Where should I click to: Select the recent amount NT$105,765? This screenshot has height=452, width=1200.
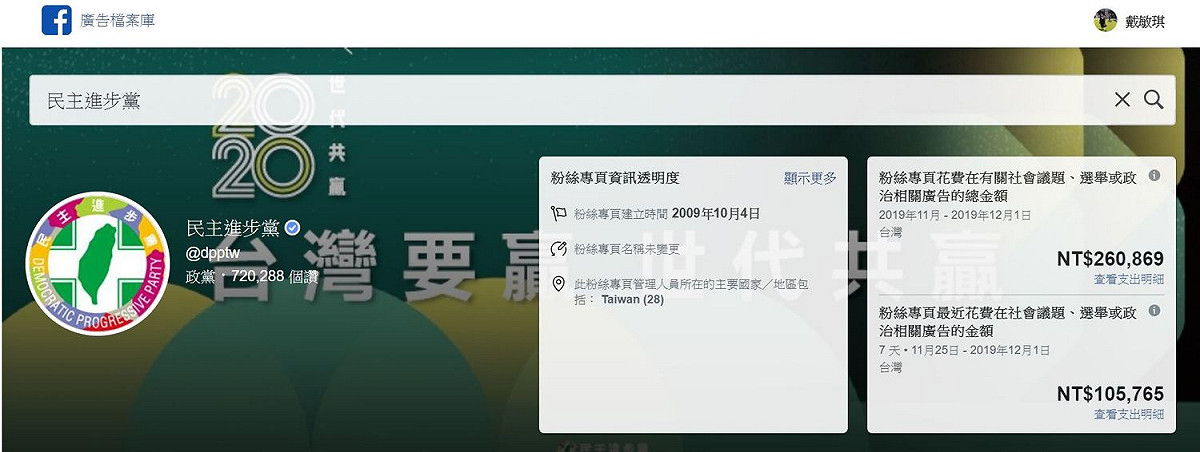point(1110,394)
